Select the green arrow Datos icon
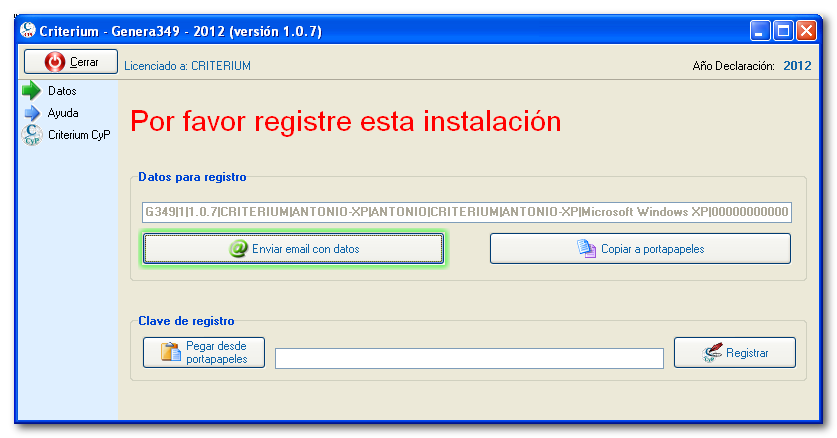Image resolution: width=837 pixels, height=438 pixels. click(x=31, y=90)
